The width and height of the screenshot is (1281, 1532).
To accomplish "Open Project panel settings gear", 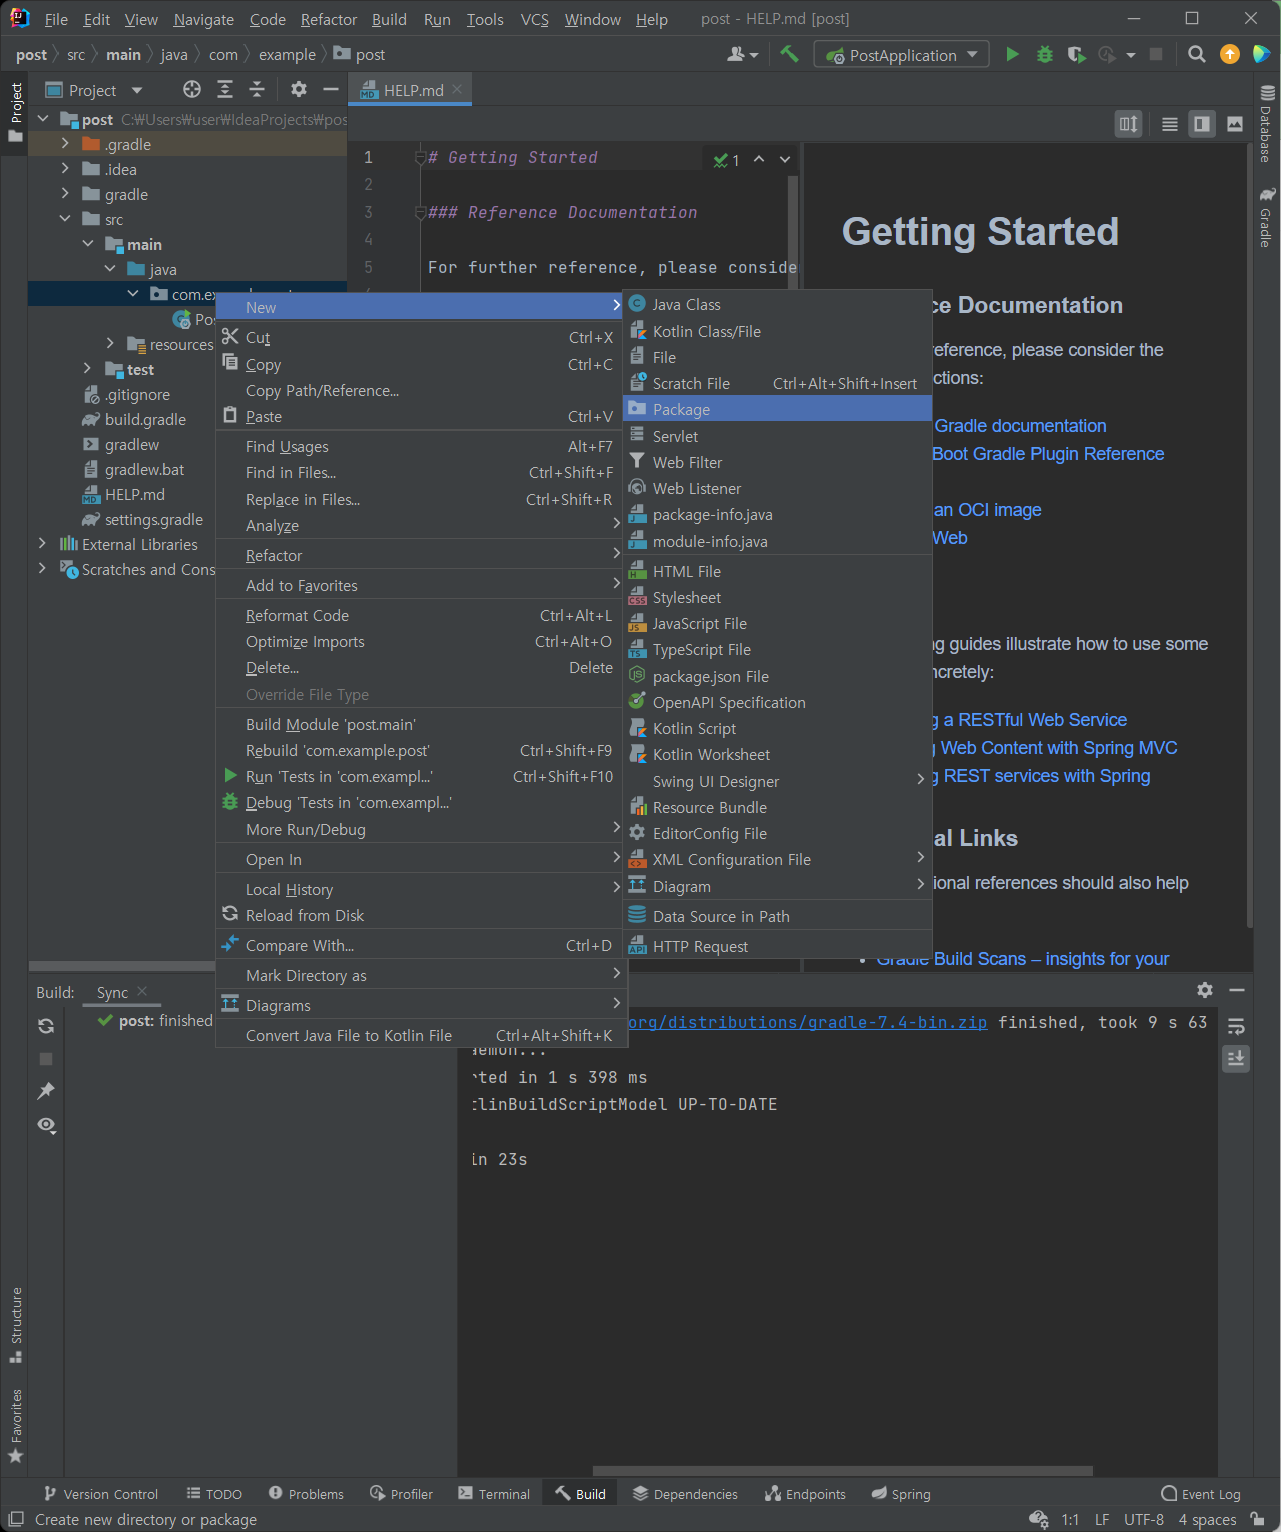I will (x=298, y=90).
